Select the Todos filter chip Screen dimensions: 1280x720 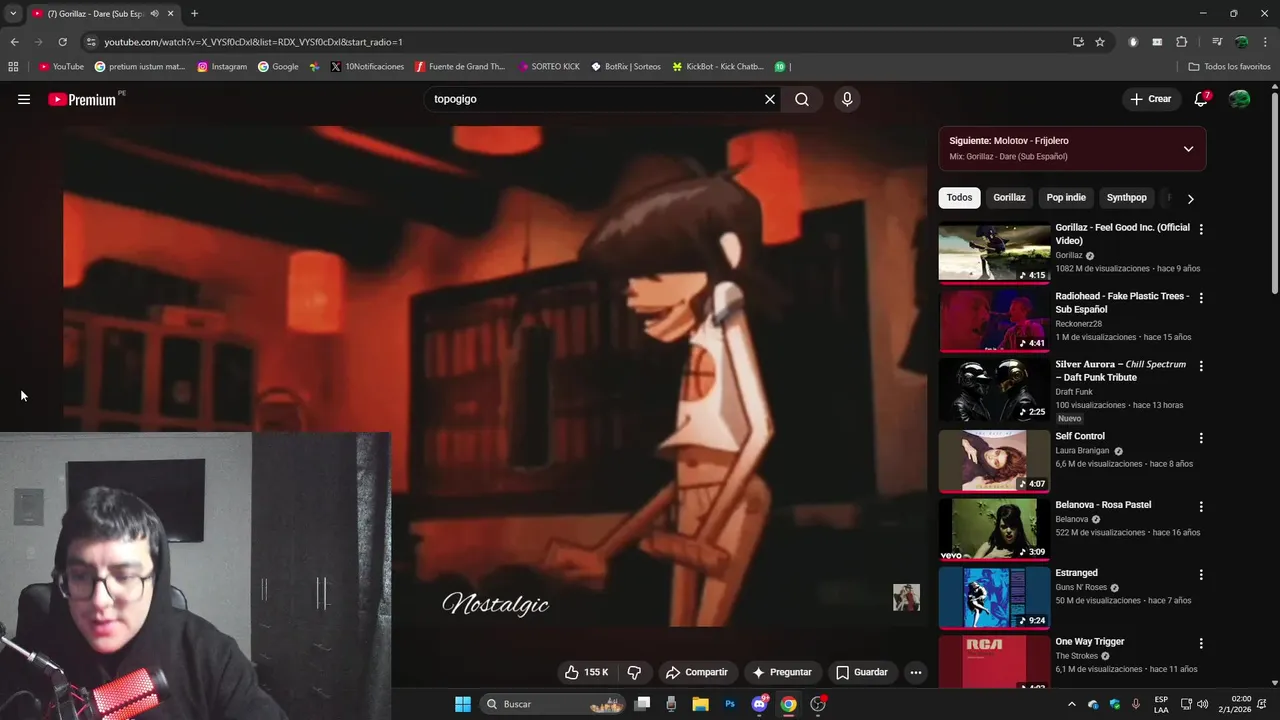959,197
